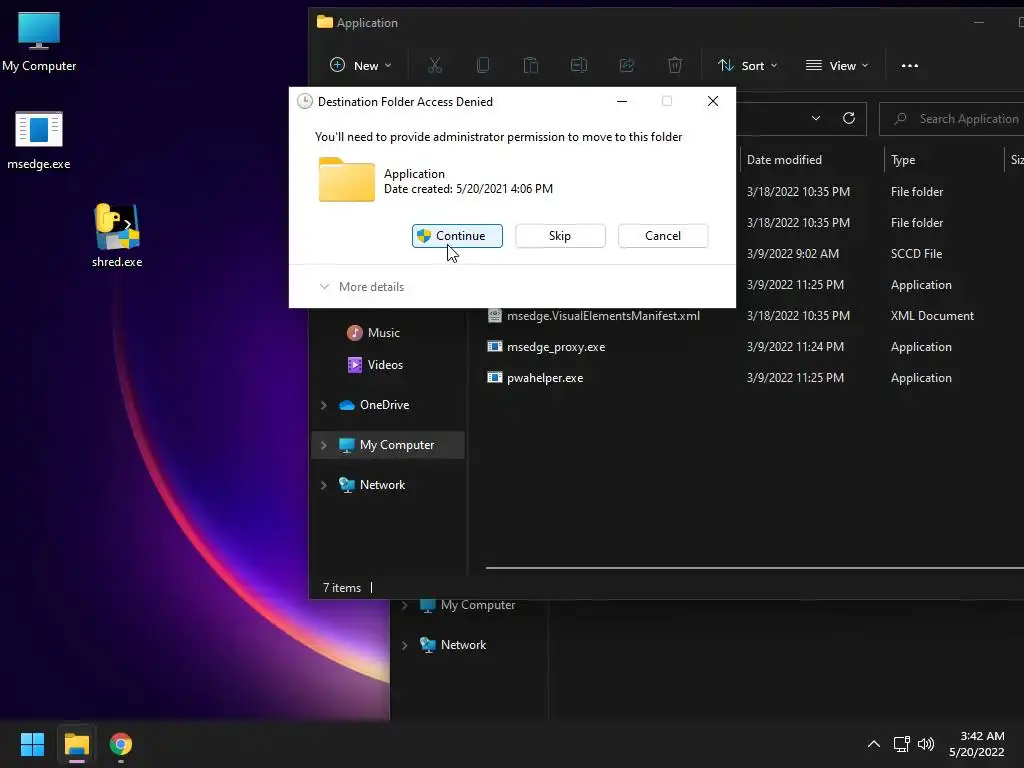
Task: Open the View dropdown menu
Action: [837, 65]
